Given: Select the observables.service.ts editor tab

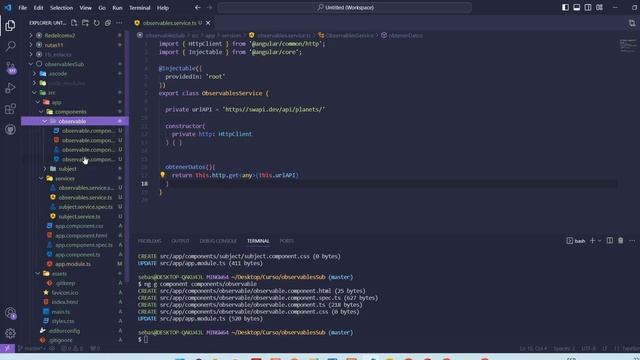Looking at the screenshot, I should 170,23.
